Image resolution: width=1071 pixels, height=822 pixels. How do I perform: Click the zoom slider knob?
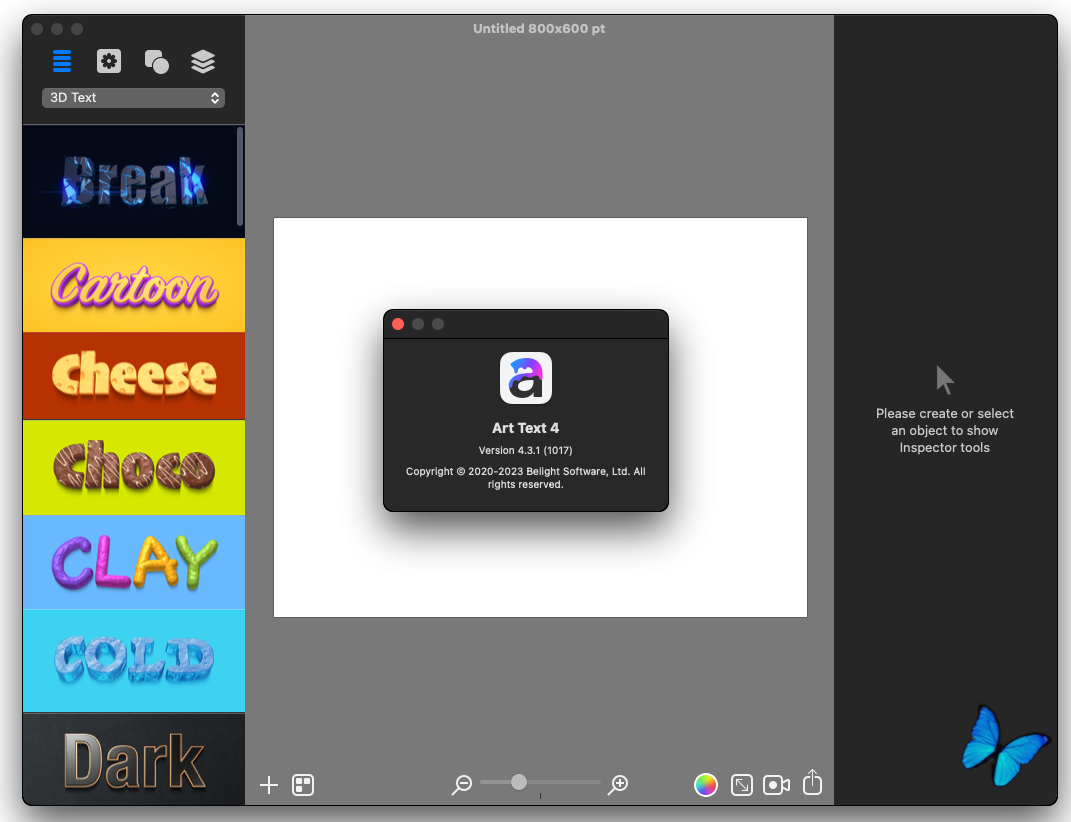[518, 782]
